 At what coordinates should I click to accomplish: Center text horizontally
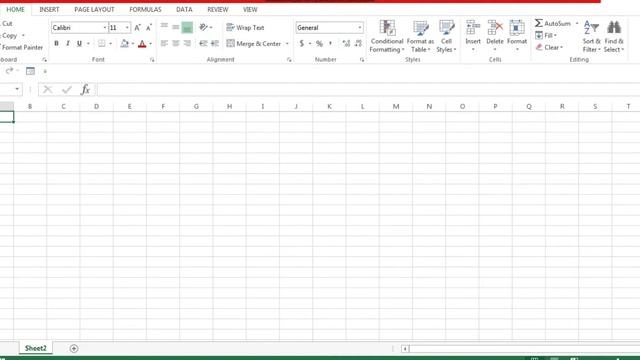(176, 43)
